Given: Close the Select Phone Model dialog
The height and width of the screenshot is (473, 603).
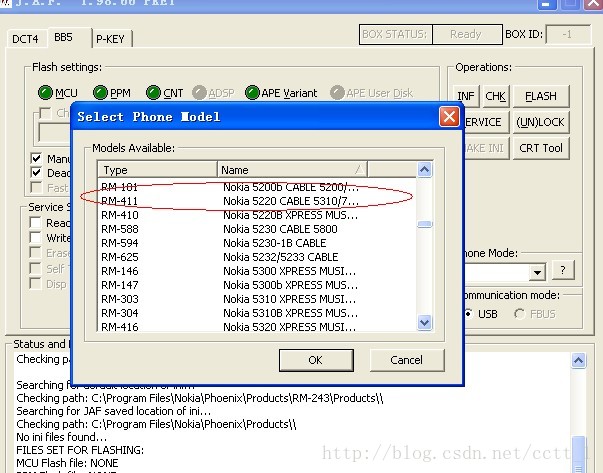Looking at the screenshot, I should 449,117.
